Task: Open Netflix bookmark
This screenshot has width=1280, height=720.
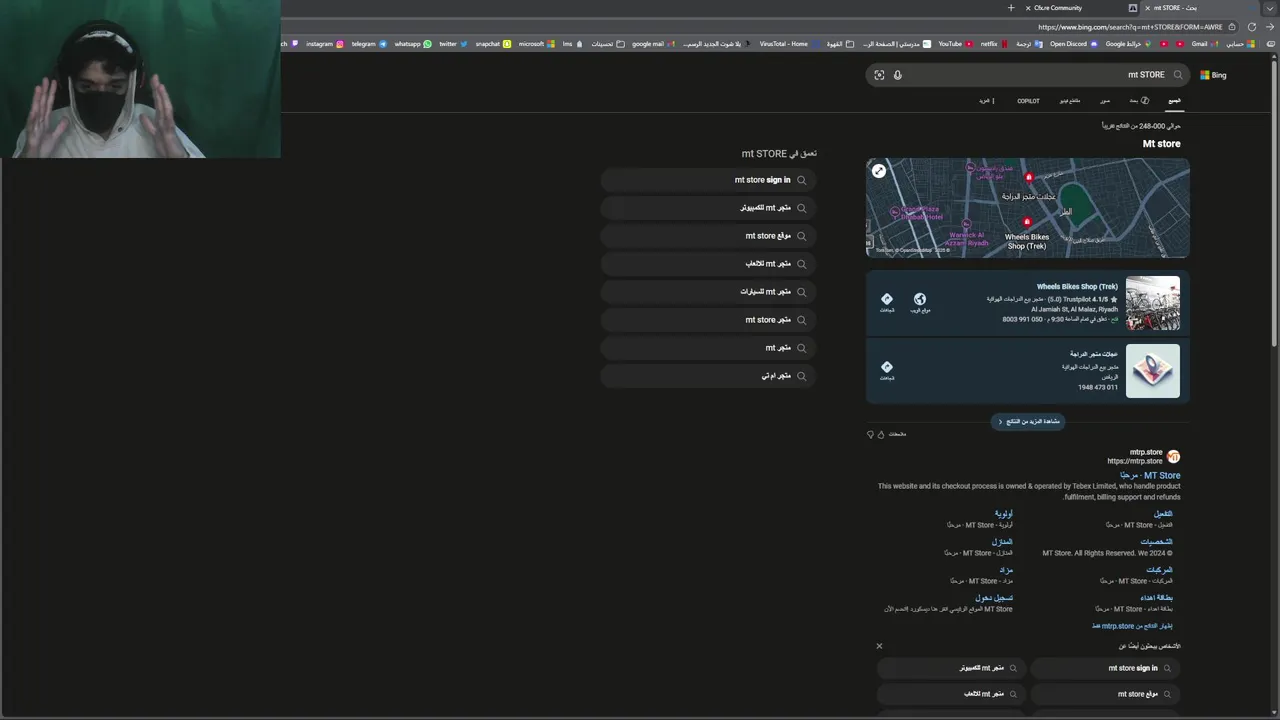Action: click(x=994, y=44)
